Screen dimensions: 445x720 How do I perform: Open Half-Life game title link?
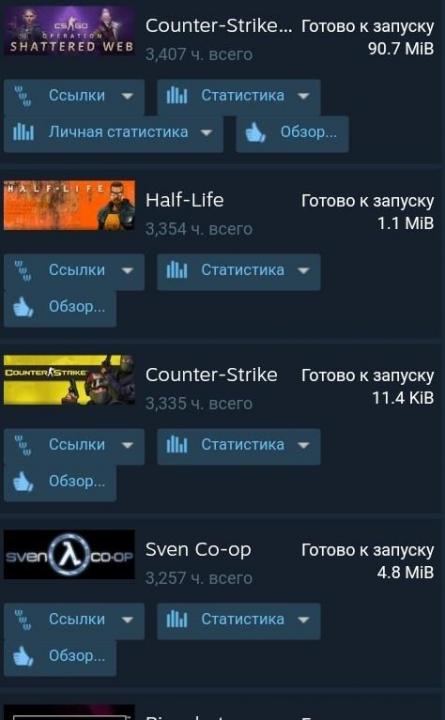(185, 200)
